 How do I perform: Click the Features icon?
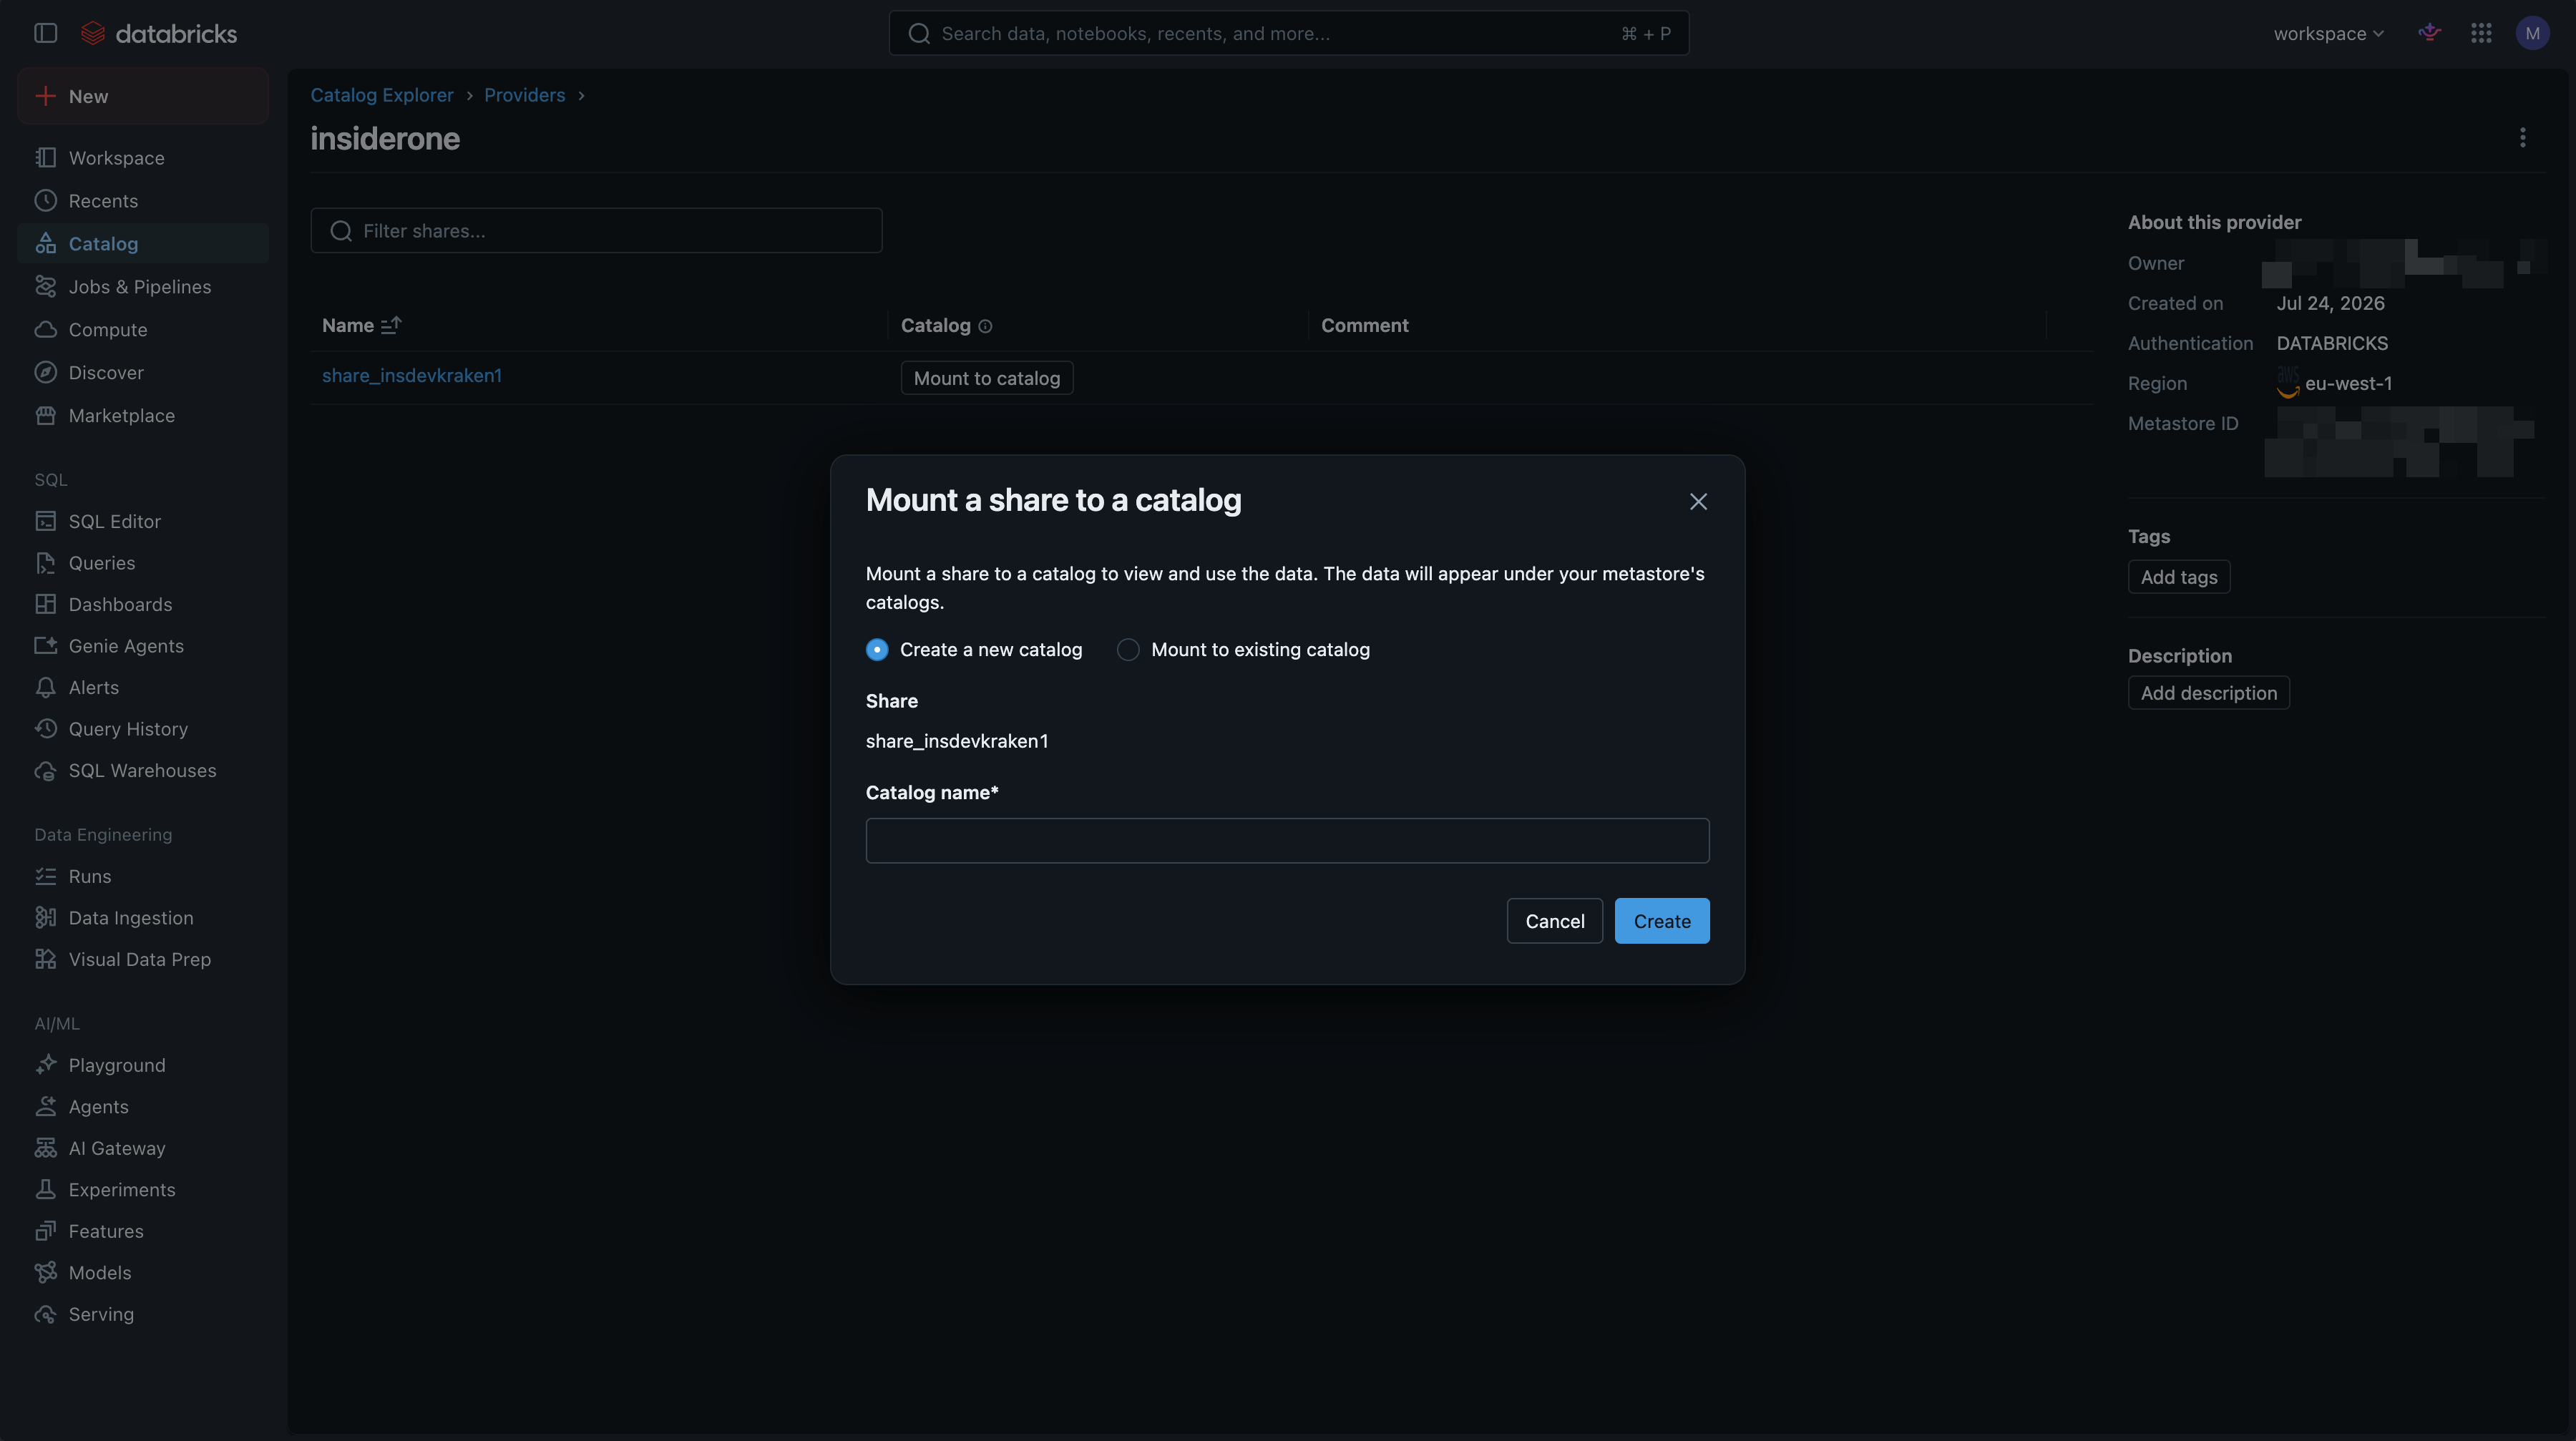pyautogui.click(x=46, y=1231)
